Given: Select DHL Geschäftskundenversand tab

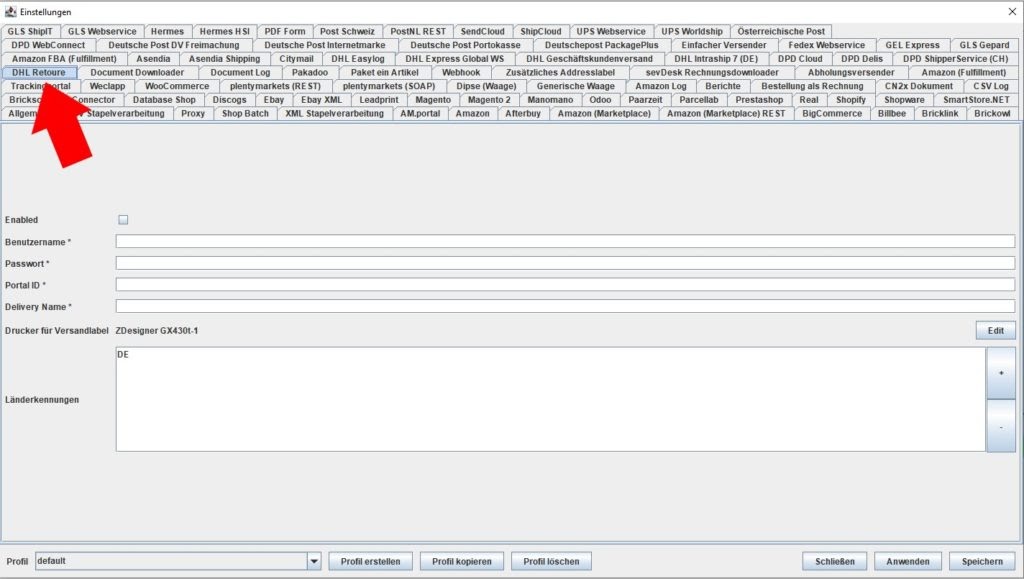Looking at the screenshot, I should (590, 59).
